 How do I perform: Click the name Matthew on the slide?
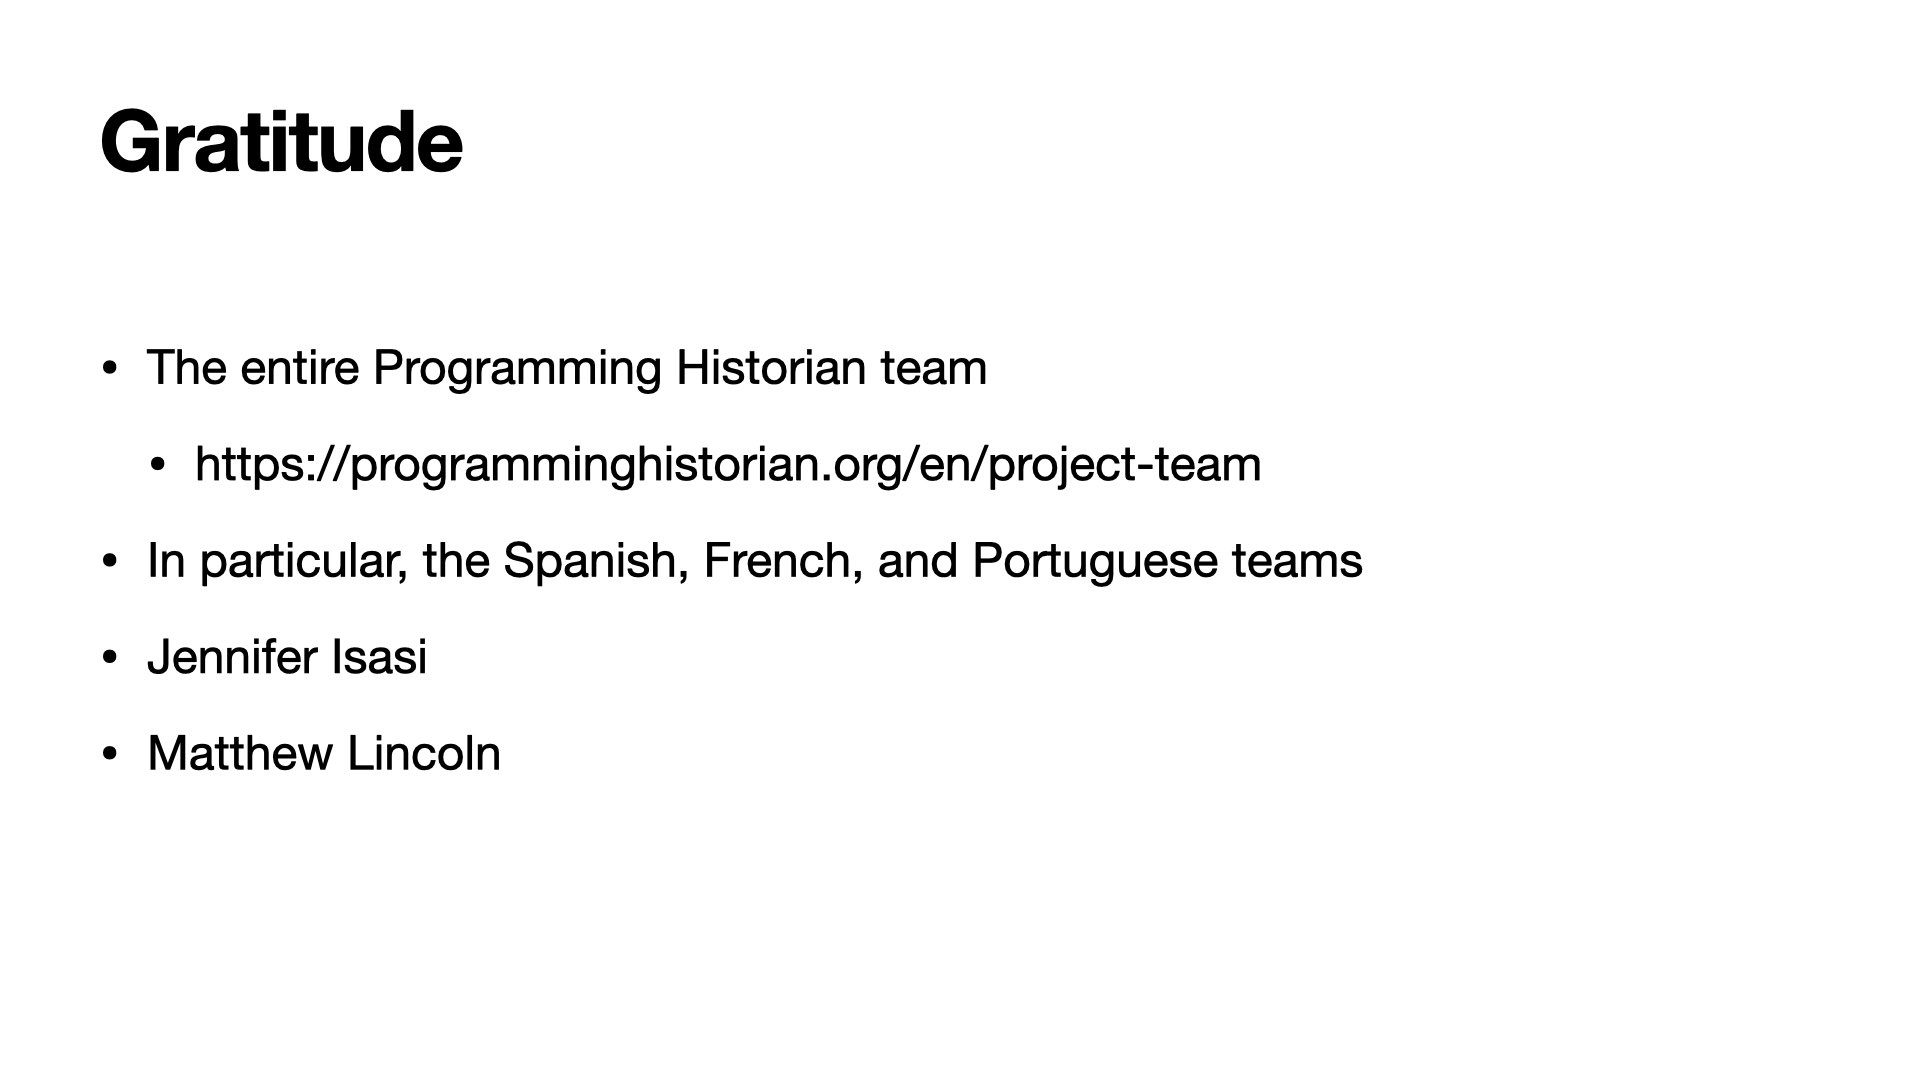pyautogui.click(x=240, y=754)
